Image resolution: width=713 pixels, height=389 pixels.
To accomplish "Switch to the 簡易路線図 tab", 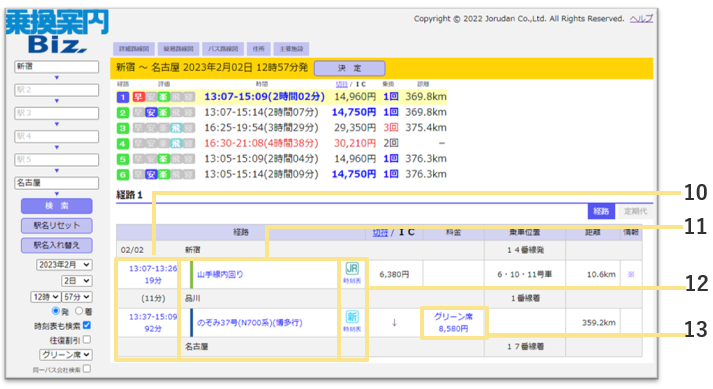I will point(178,49).
